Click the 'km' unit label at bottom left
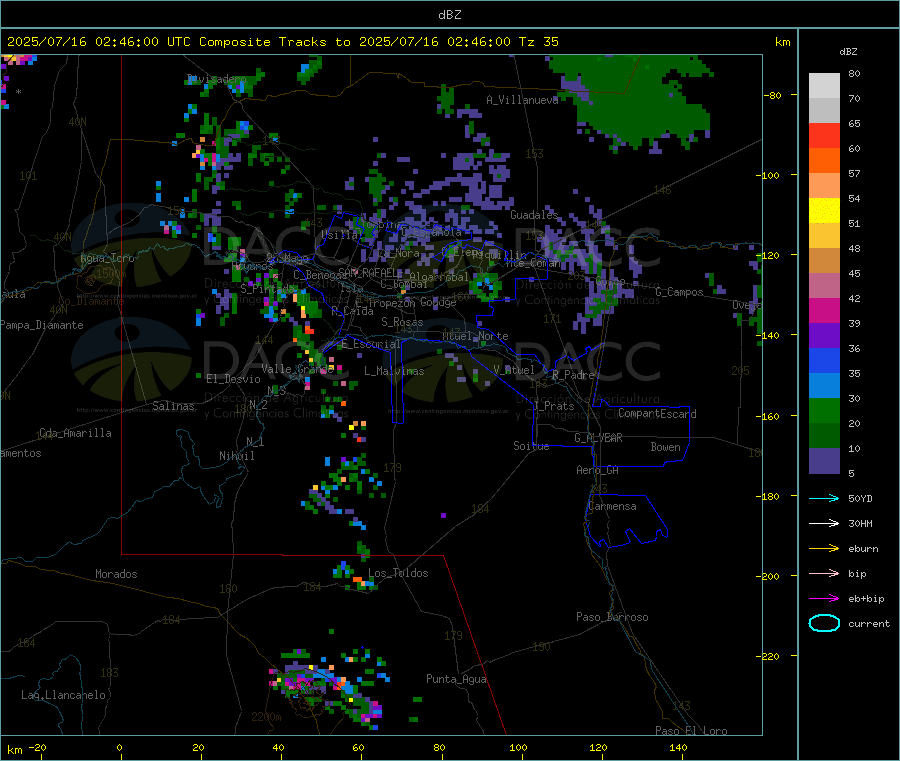Viewport: 900px width, 761px height. [x=14, y=750]
